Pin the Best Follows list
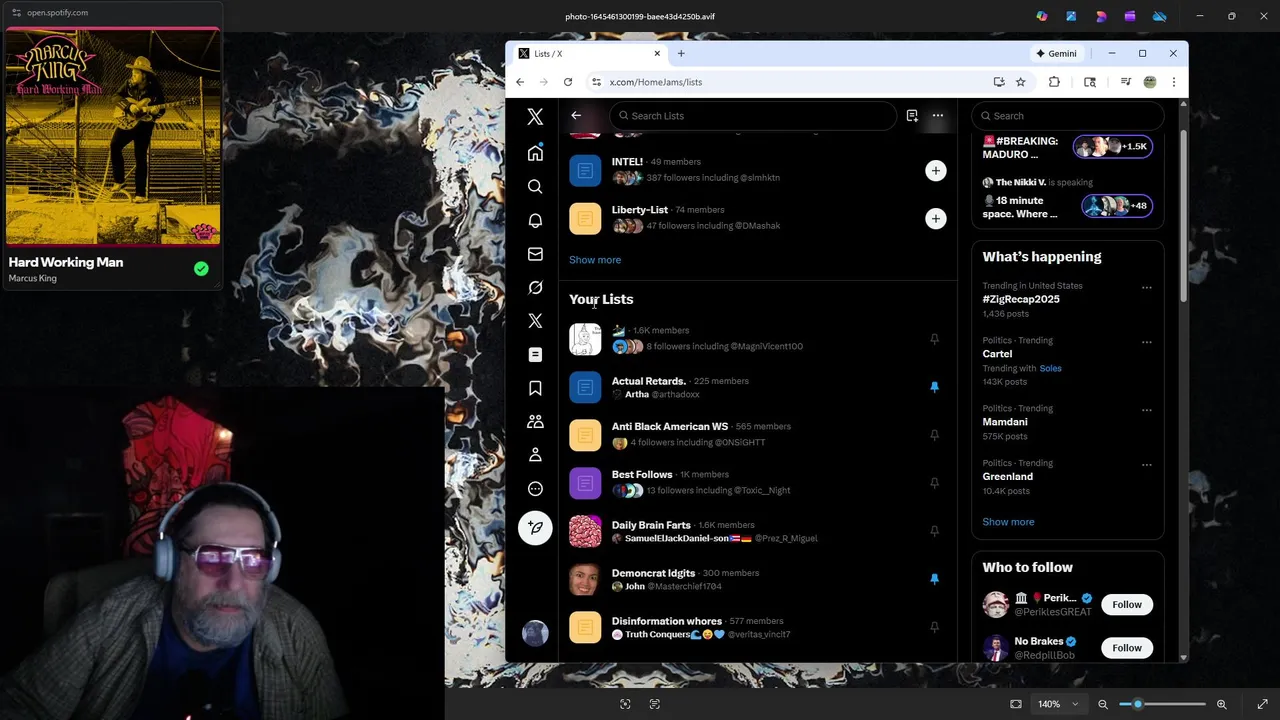The width and height of the screenshot is (1280, 720). pyautogui.click(x=934, y=483)
